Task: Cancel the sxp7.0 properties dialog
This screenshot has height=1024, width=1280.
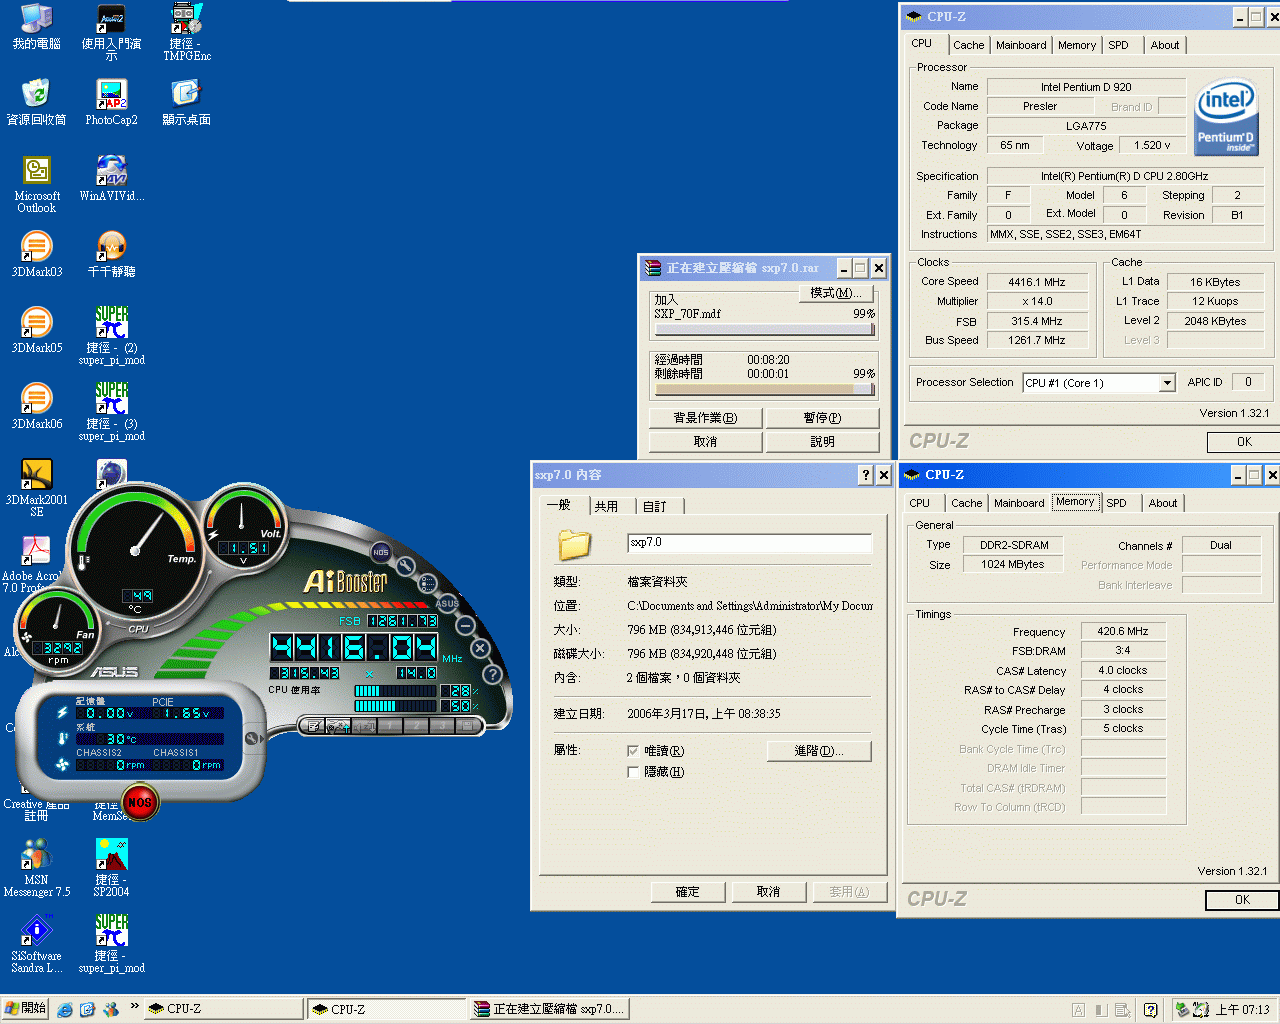Action: [x=768, y=891]
